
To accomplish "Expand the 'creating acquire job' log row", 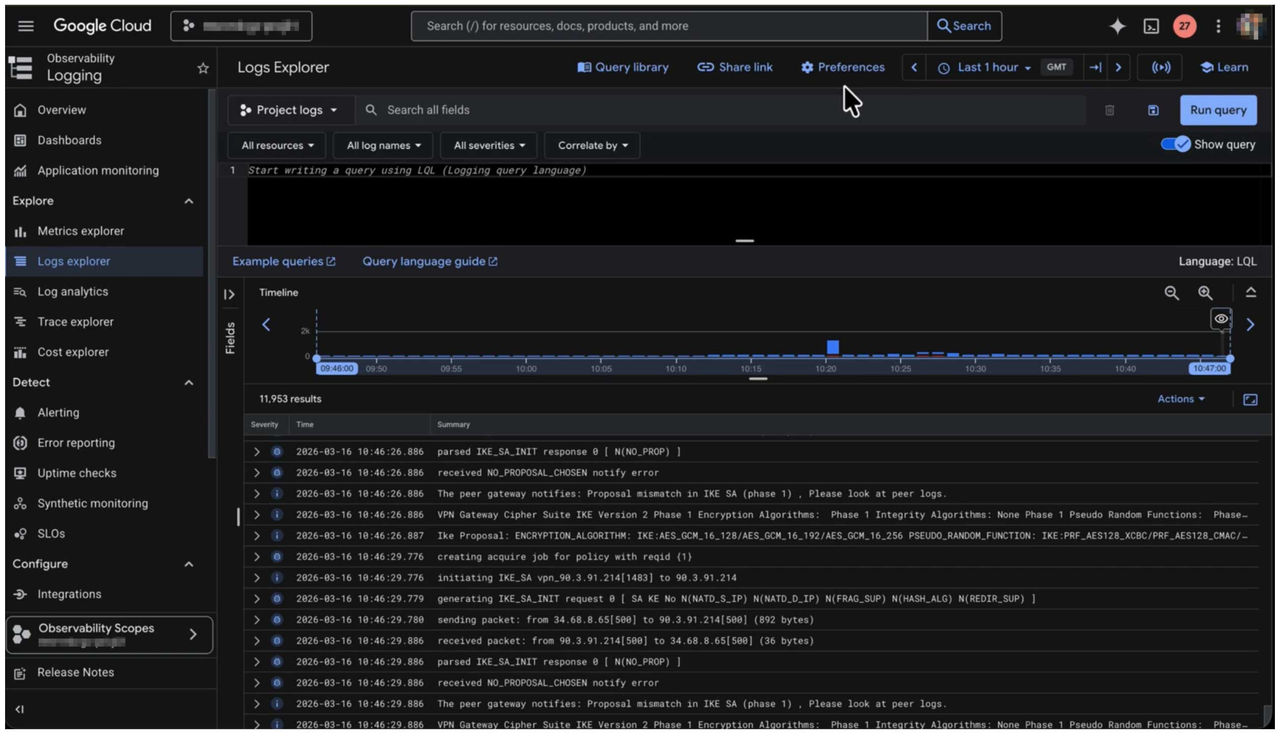I will [256, 557].
